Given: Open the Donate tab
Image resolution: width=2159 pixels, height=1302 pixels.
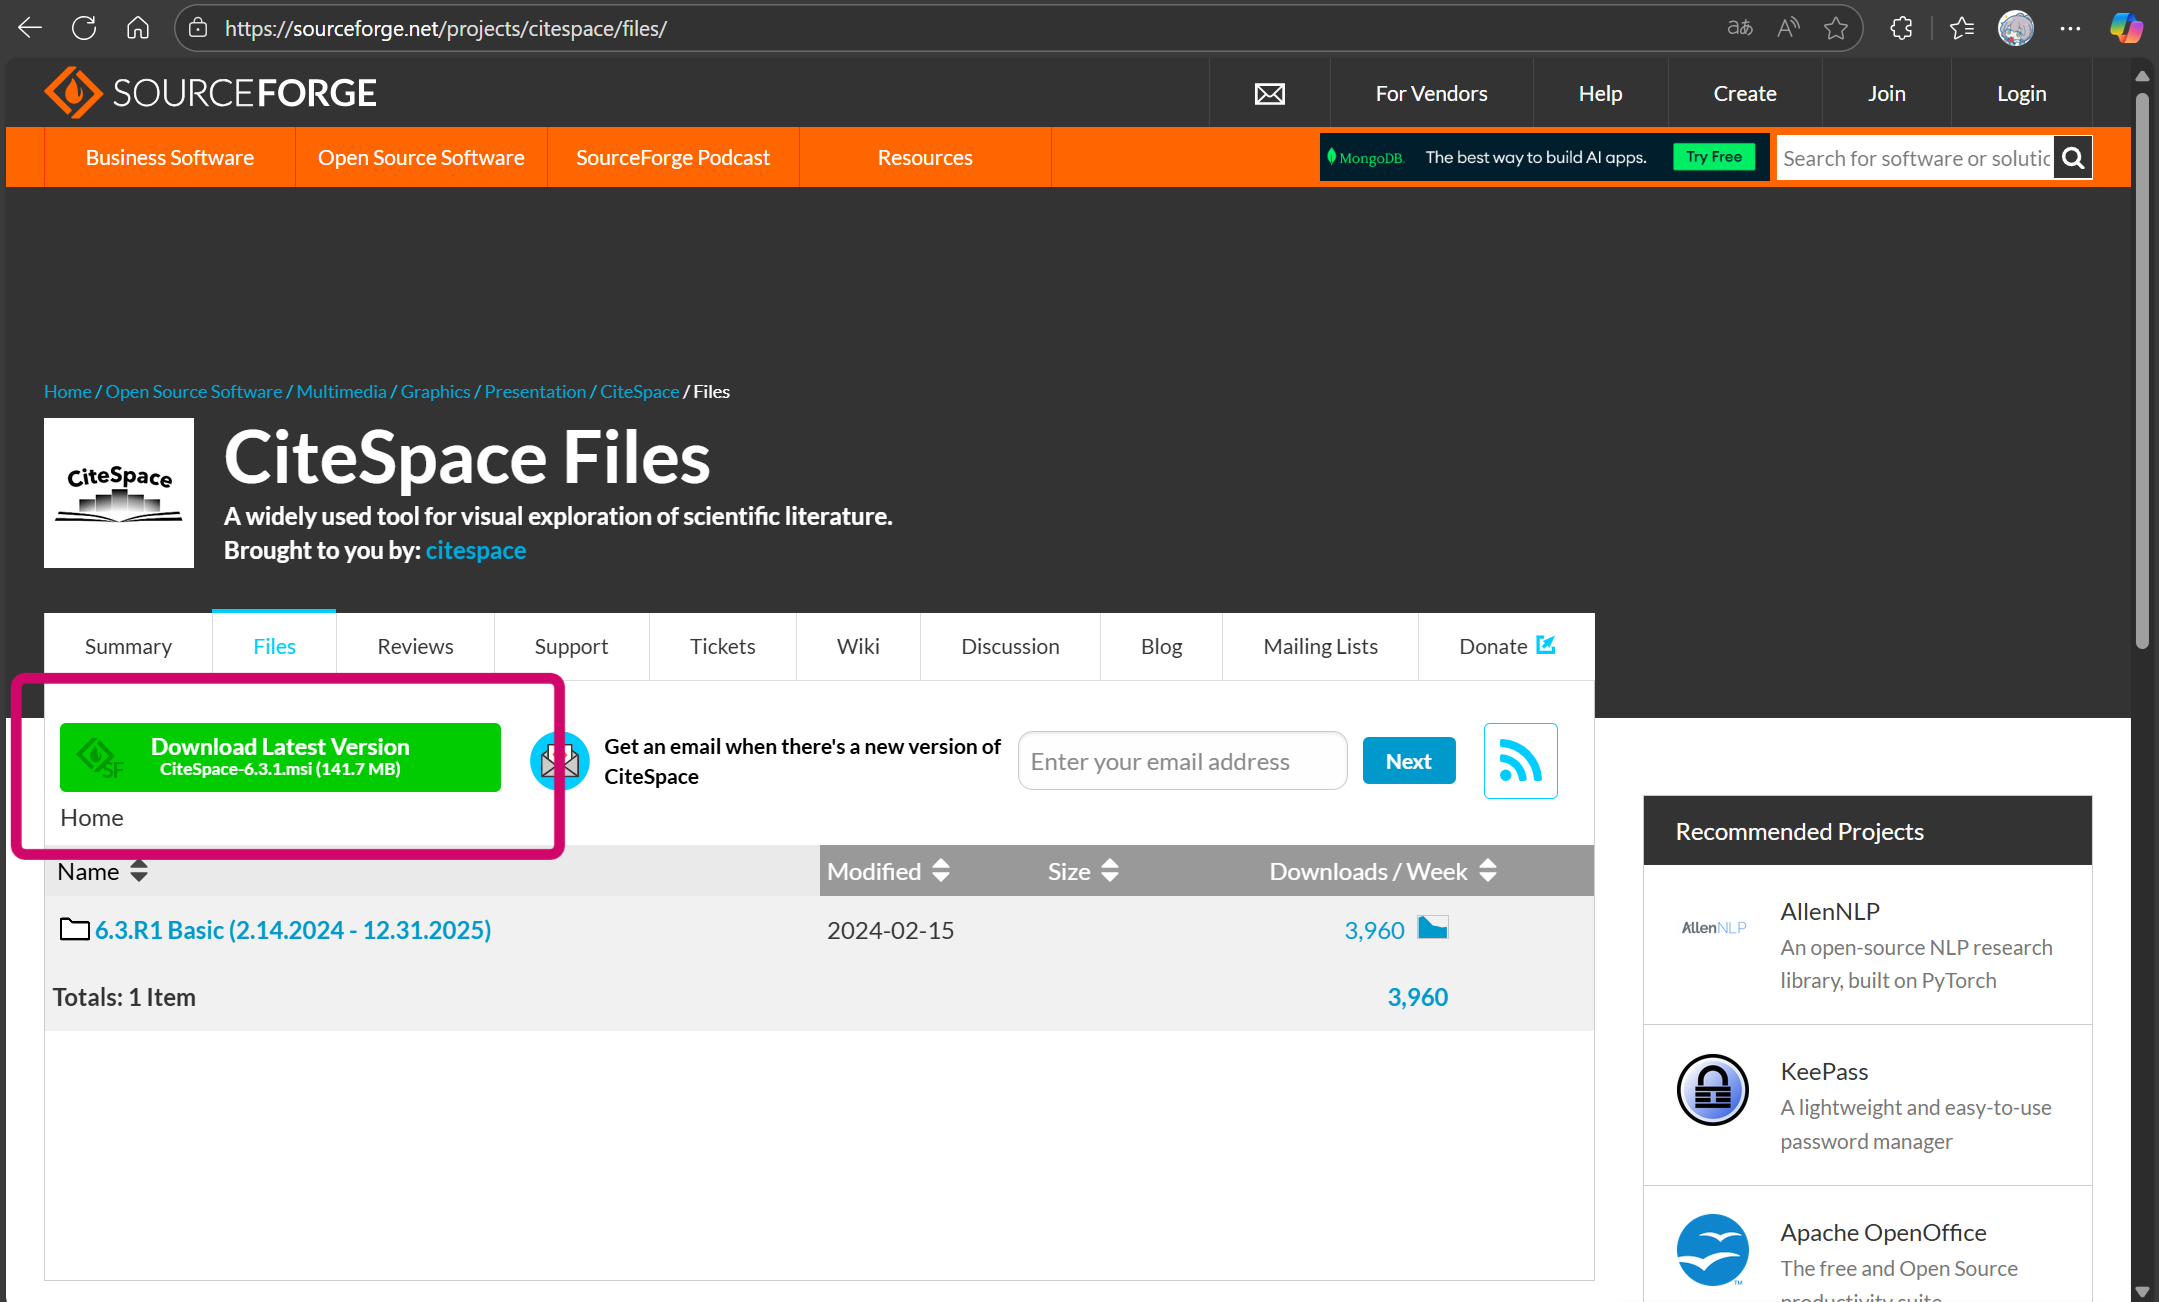Looking at the screenshot, I should click(x=1506, y=646).
